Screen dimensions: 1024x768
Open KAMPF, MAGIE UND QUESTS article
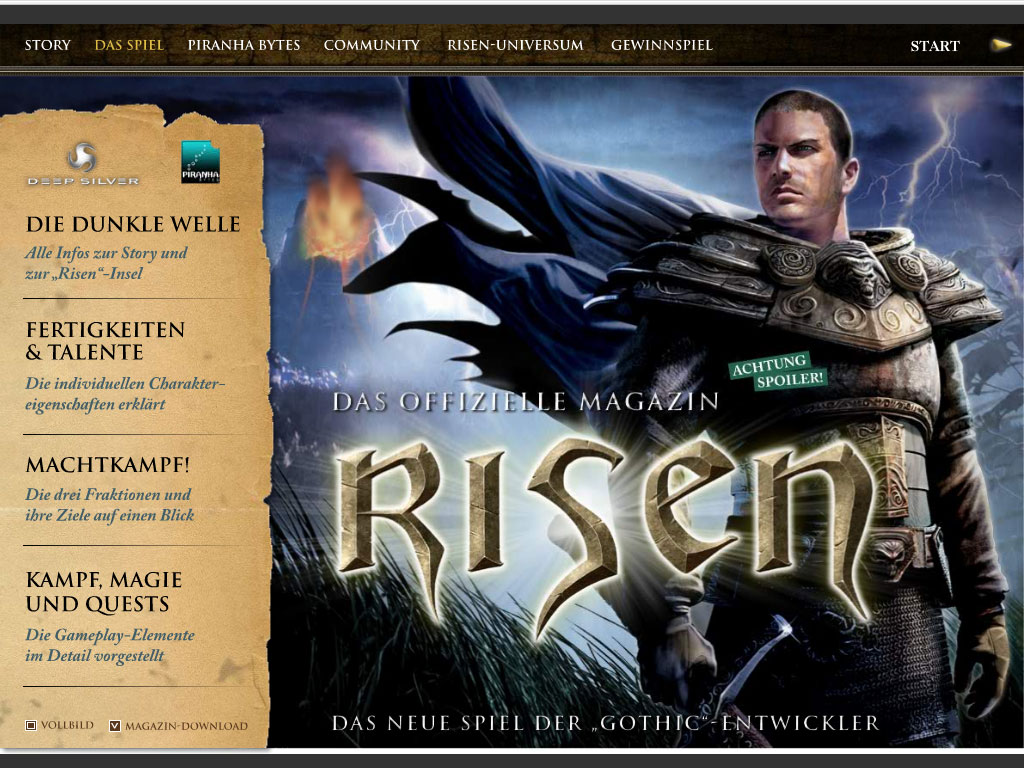click(x=104, y=592)
